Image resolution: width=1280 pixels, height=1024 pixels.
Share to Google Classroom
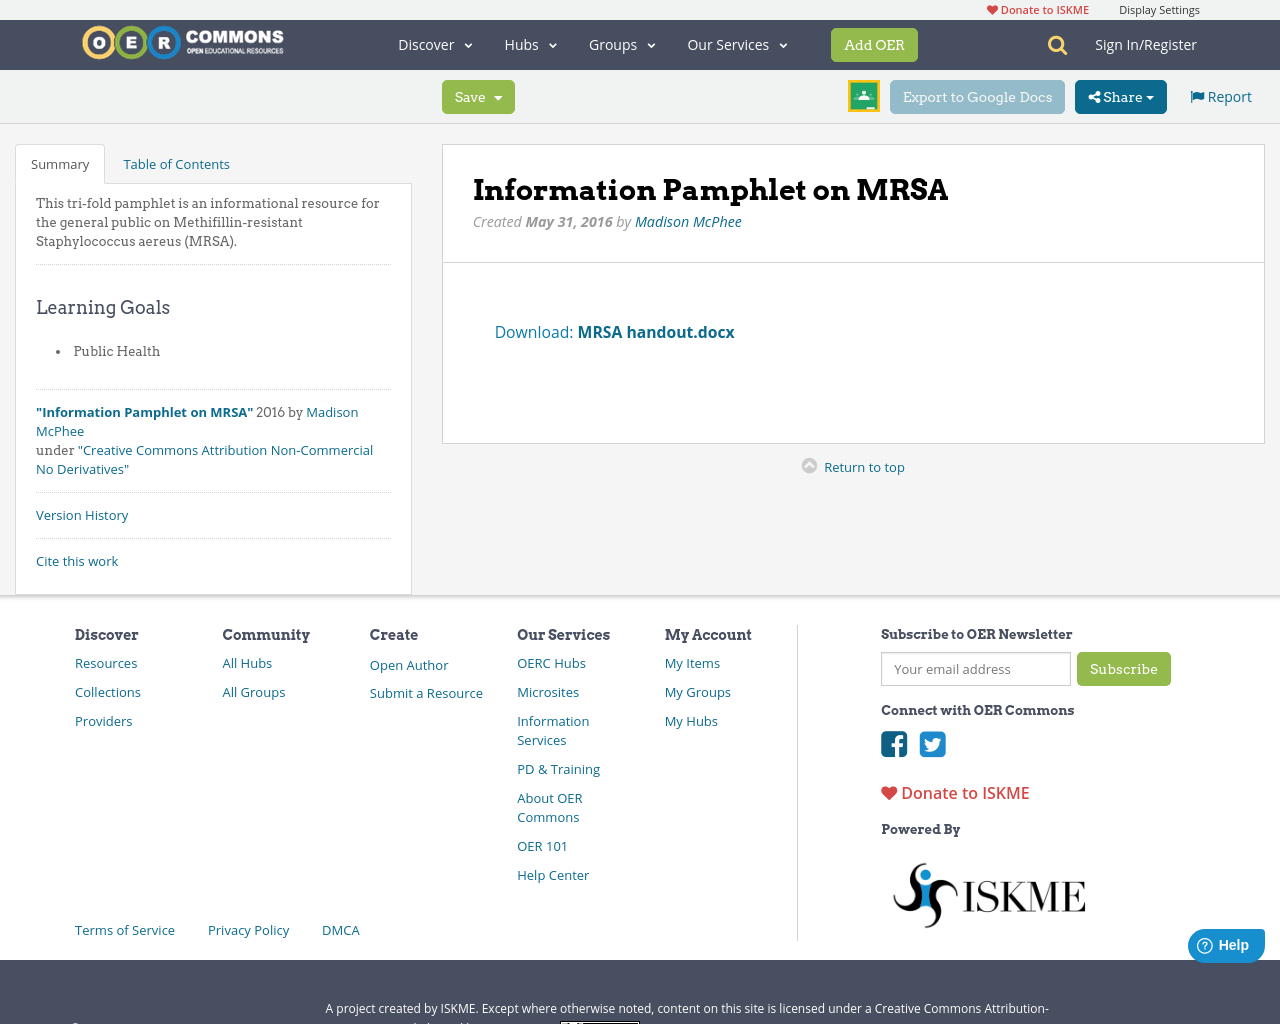pyautogui.click(x=863, y=96)
